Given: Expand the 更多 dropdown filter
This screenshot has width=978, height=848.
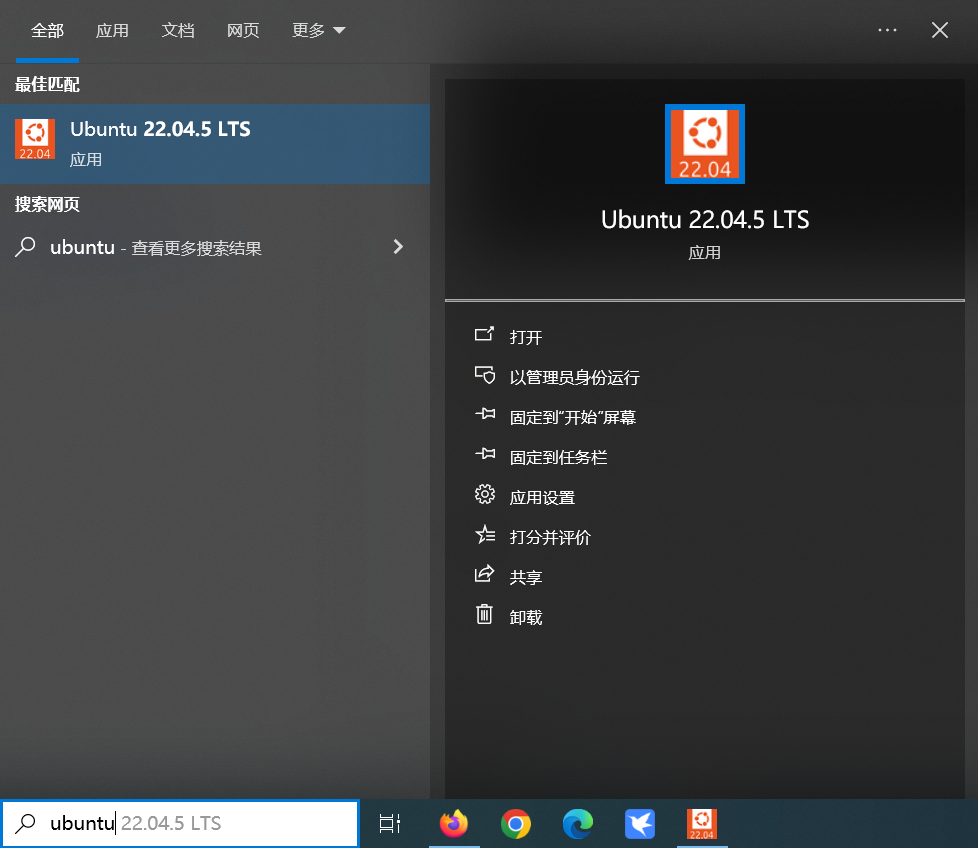Looking at the screenshot, I should pyautogui.click(x=318, y=30).
